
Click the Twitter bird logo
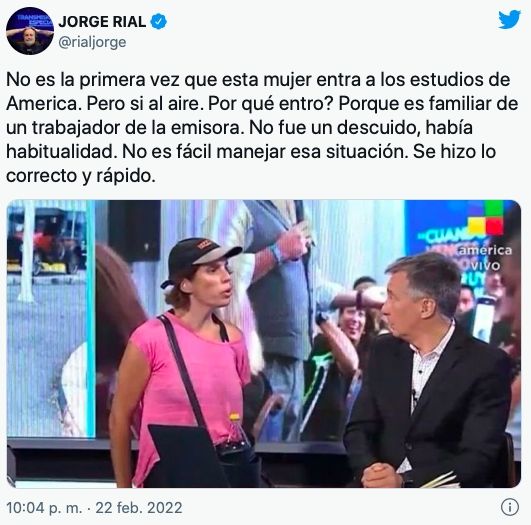pos(509,19)
